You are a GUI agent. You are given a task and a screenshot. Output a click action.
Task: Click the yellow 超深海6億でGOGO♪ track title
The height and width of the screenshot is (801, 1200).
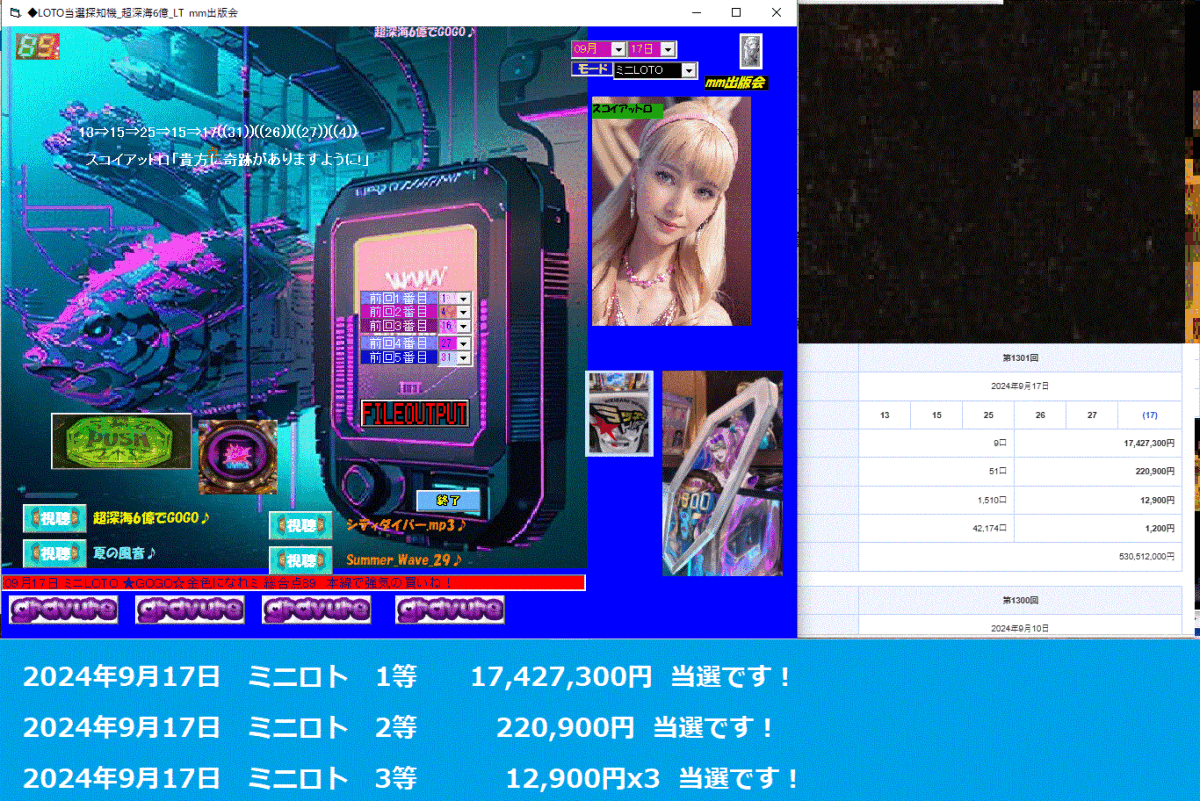click(x=151, y=518)
